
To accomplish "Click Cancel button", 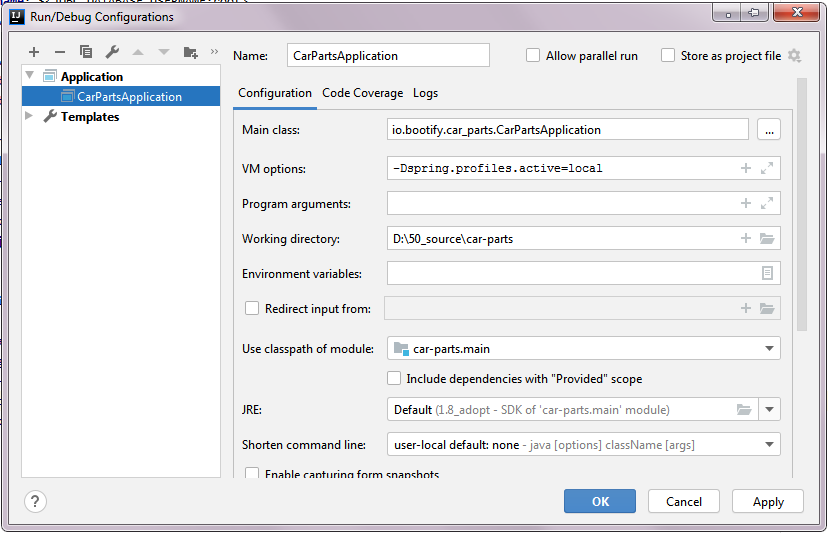I will (684, 501).
